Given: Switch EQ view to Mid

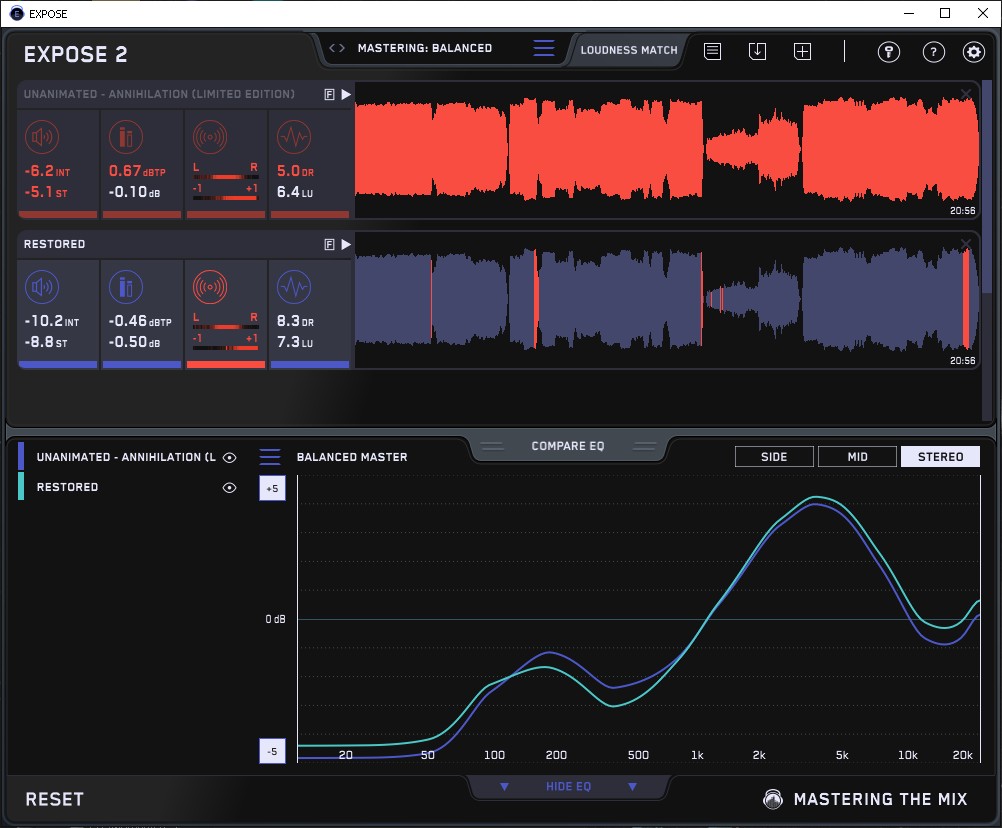Looking at the screenshot, I should [x=857, y=457].
